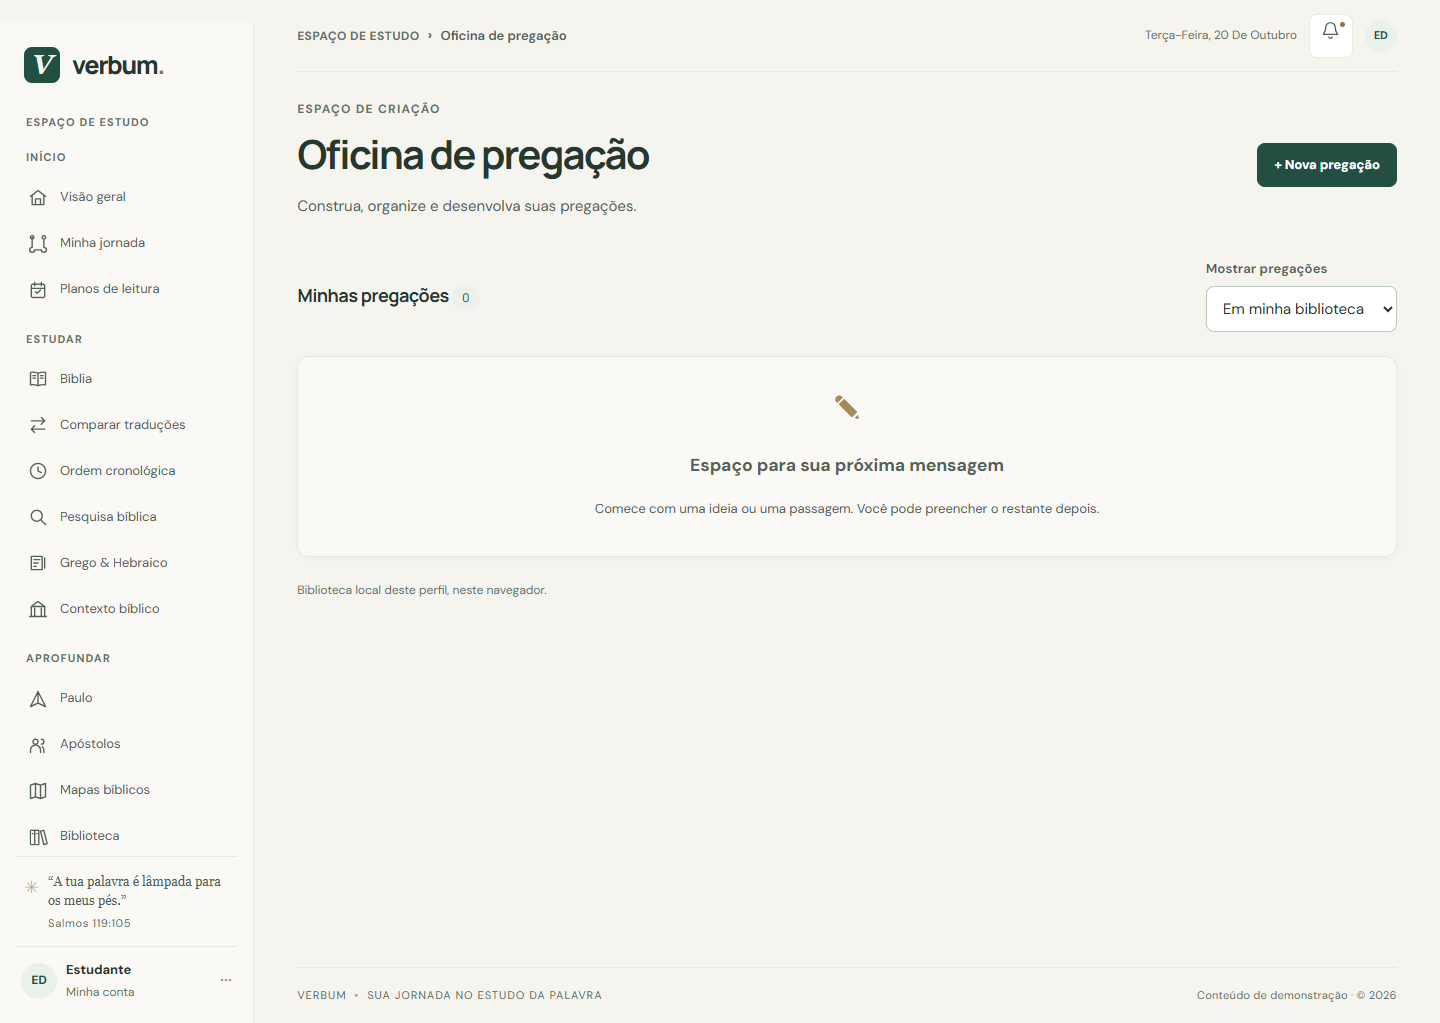Click 'Conteúdo de demonstração' footer text

tap(1272, 995)
